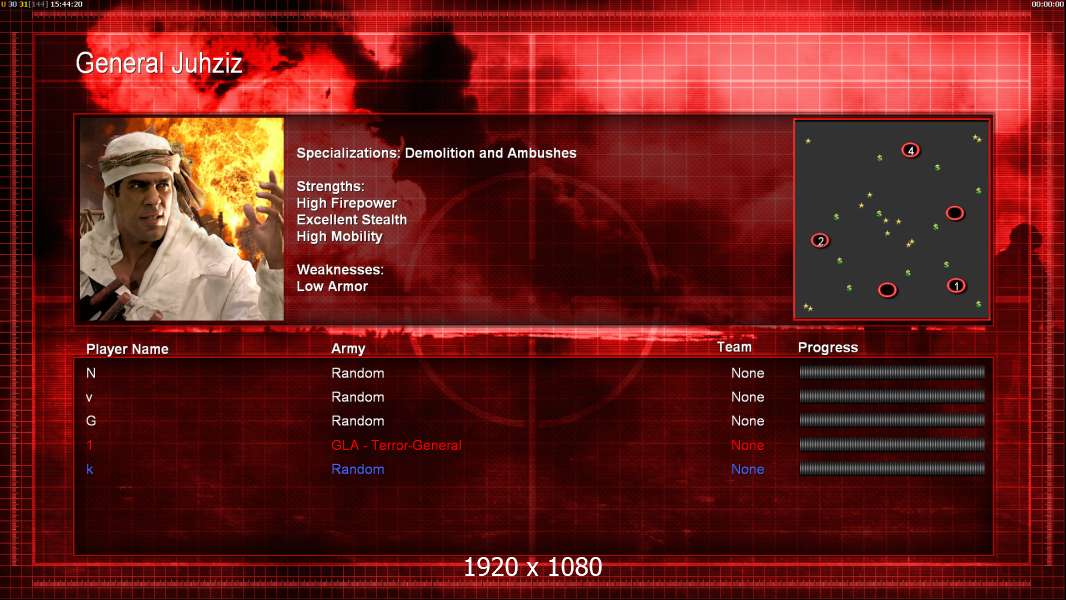
Task: Select player name 'v' row
Action: (89, 398)
